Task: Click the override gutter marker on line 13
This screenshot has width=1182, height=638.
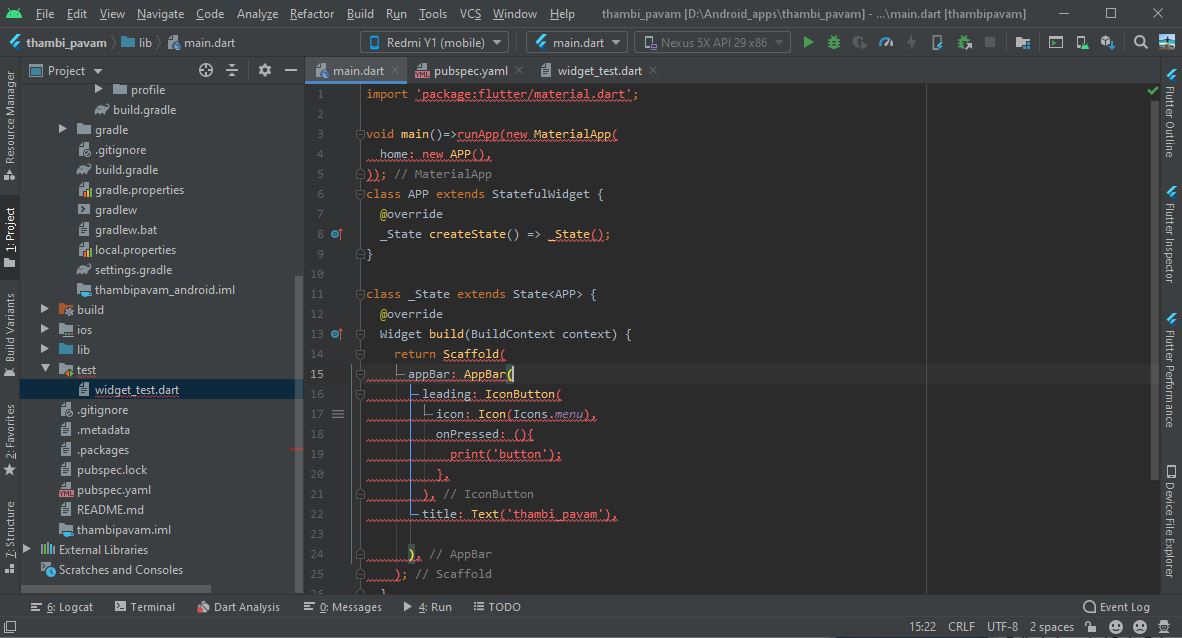Action: point(336,334)
